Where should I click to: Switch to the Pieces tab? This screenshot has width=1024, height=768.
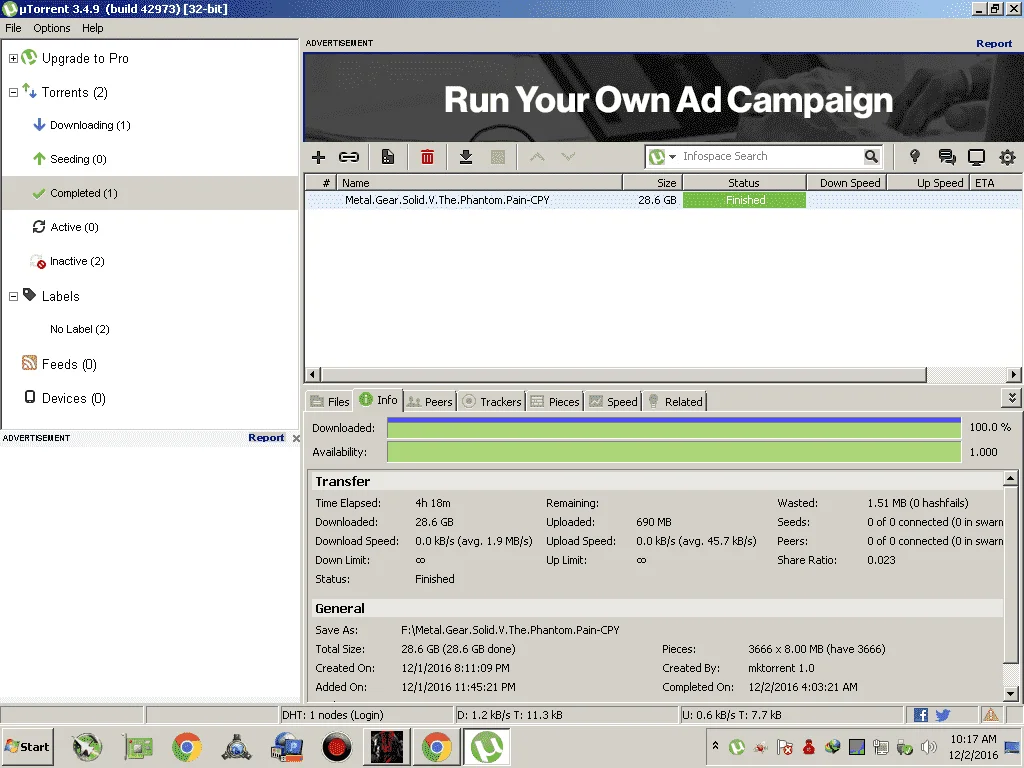(555, 402)
